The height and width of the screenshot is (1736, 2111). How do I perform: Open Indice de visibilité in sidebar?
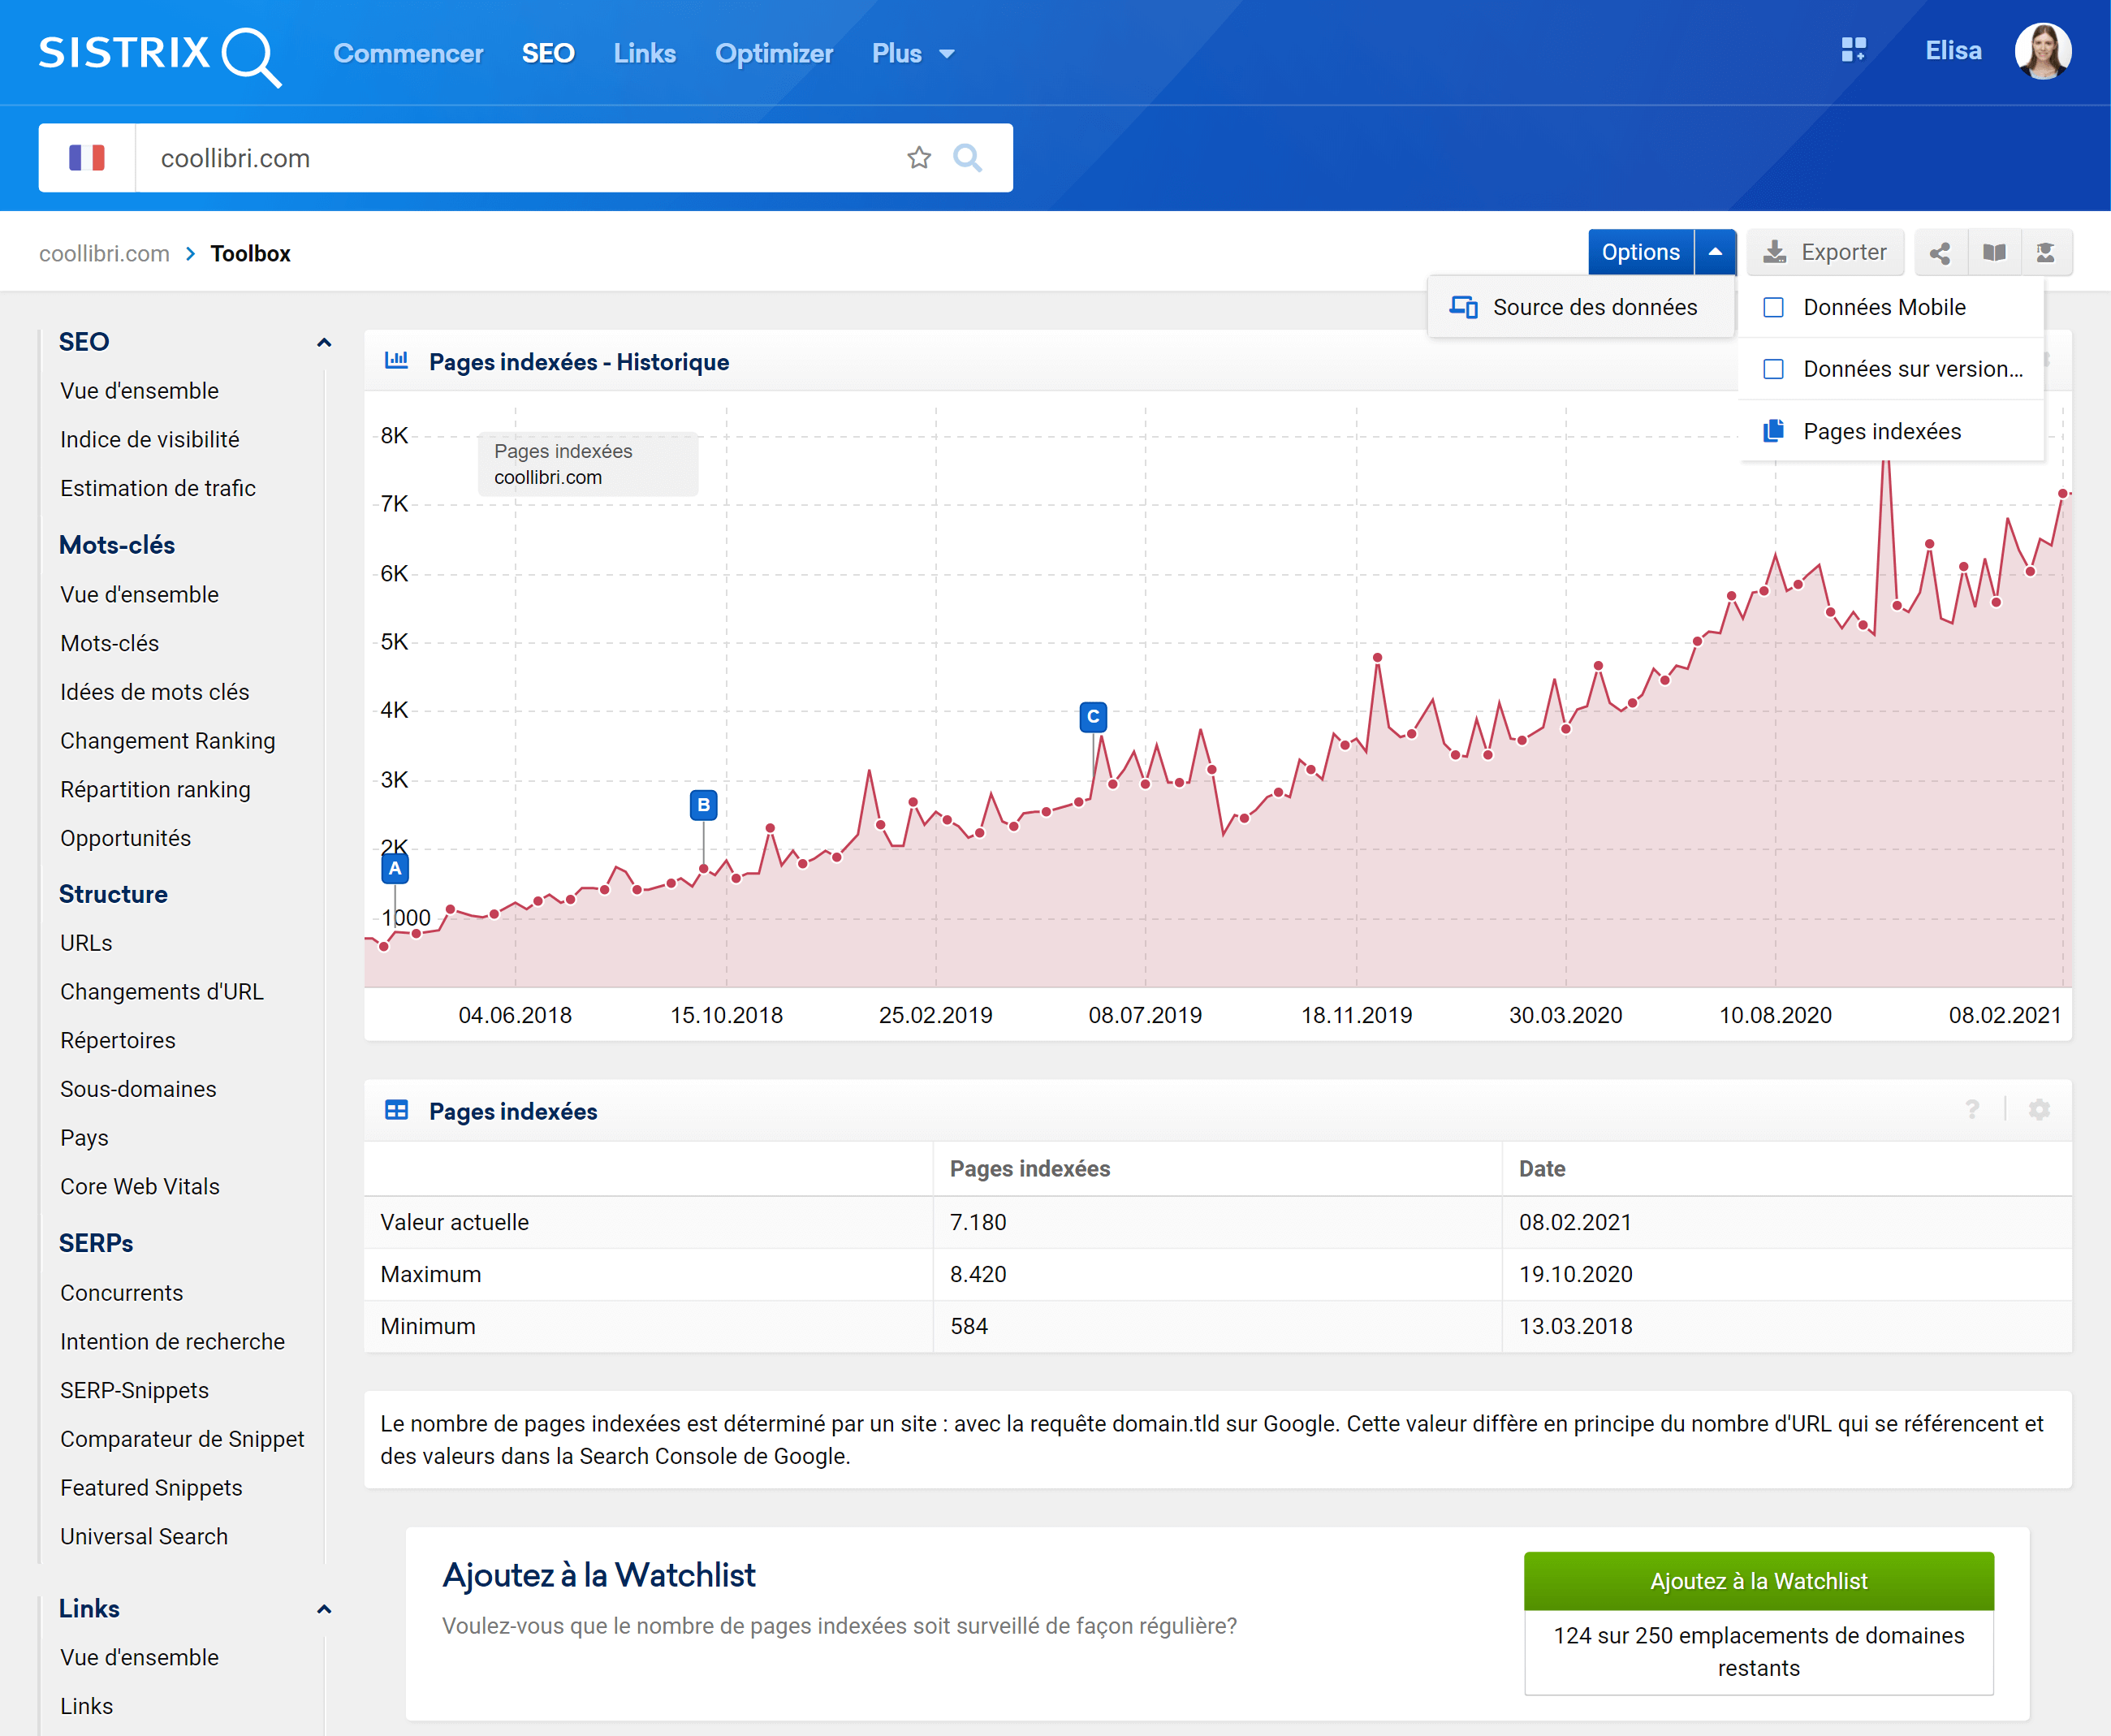click(x=150, y=439)
